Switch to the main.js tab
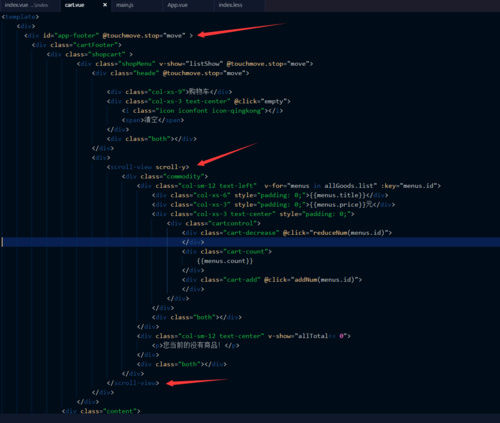 coord(125,5)
